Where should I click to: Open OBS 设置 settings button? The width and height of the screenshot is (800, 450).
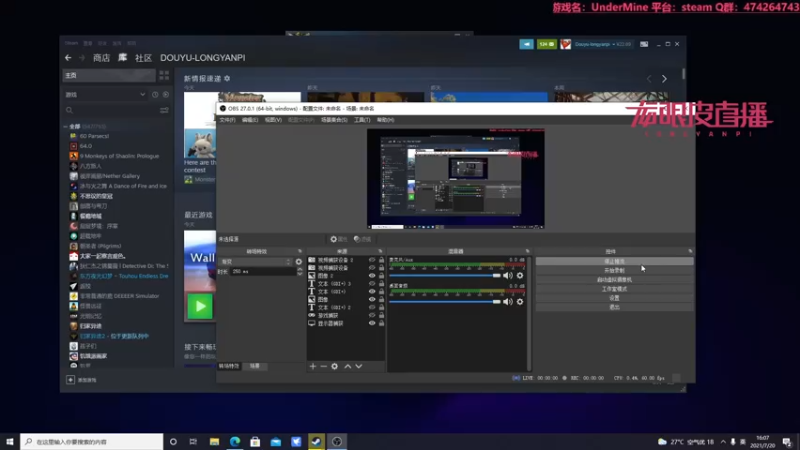[x=614, y=298]
